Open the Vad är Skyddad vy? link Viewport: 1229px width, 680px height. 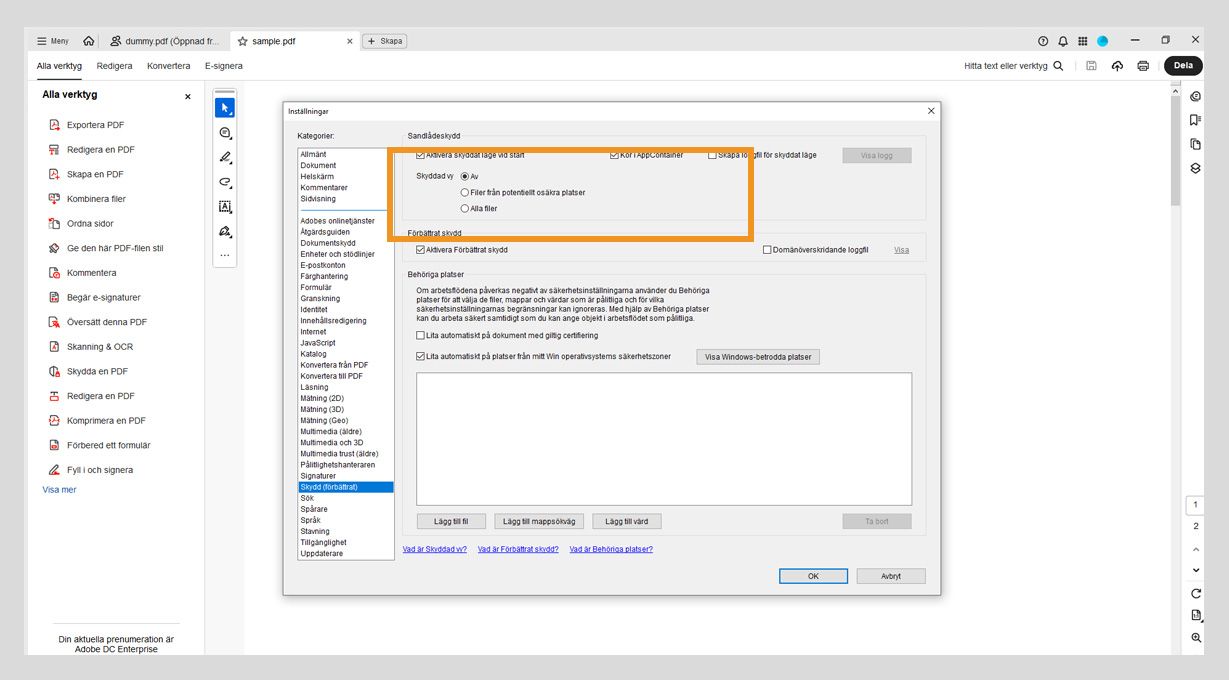click(435, 549)
